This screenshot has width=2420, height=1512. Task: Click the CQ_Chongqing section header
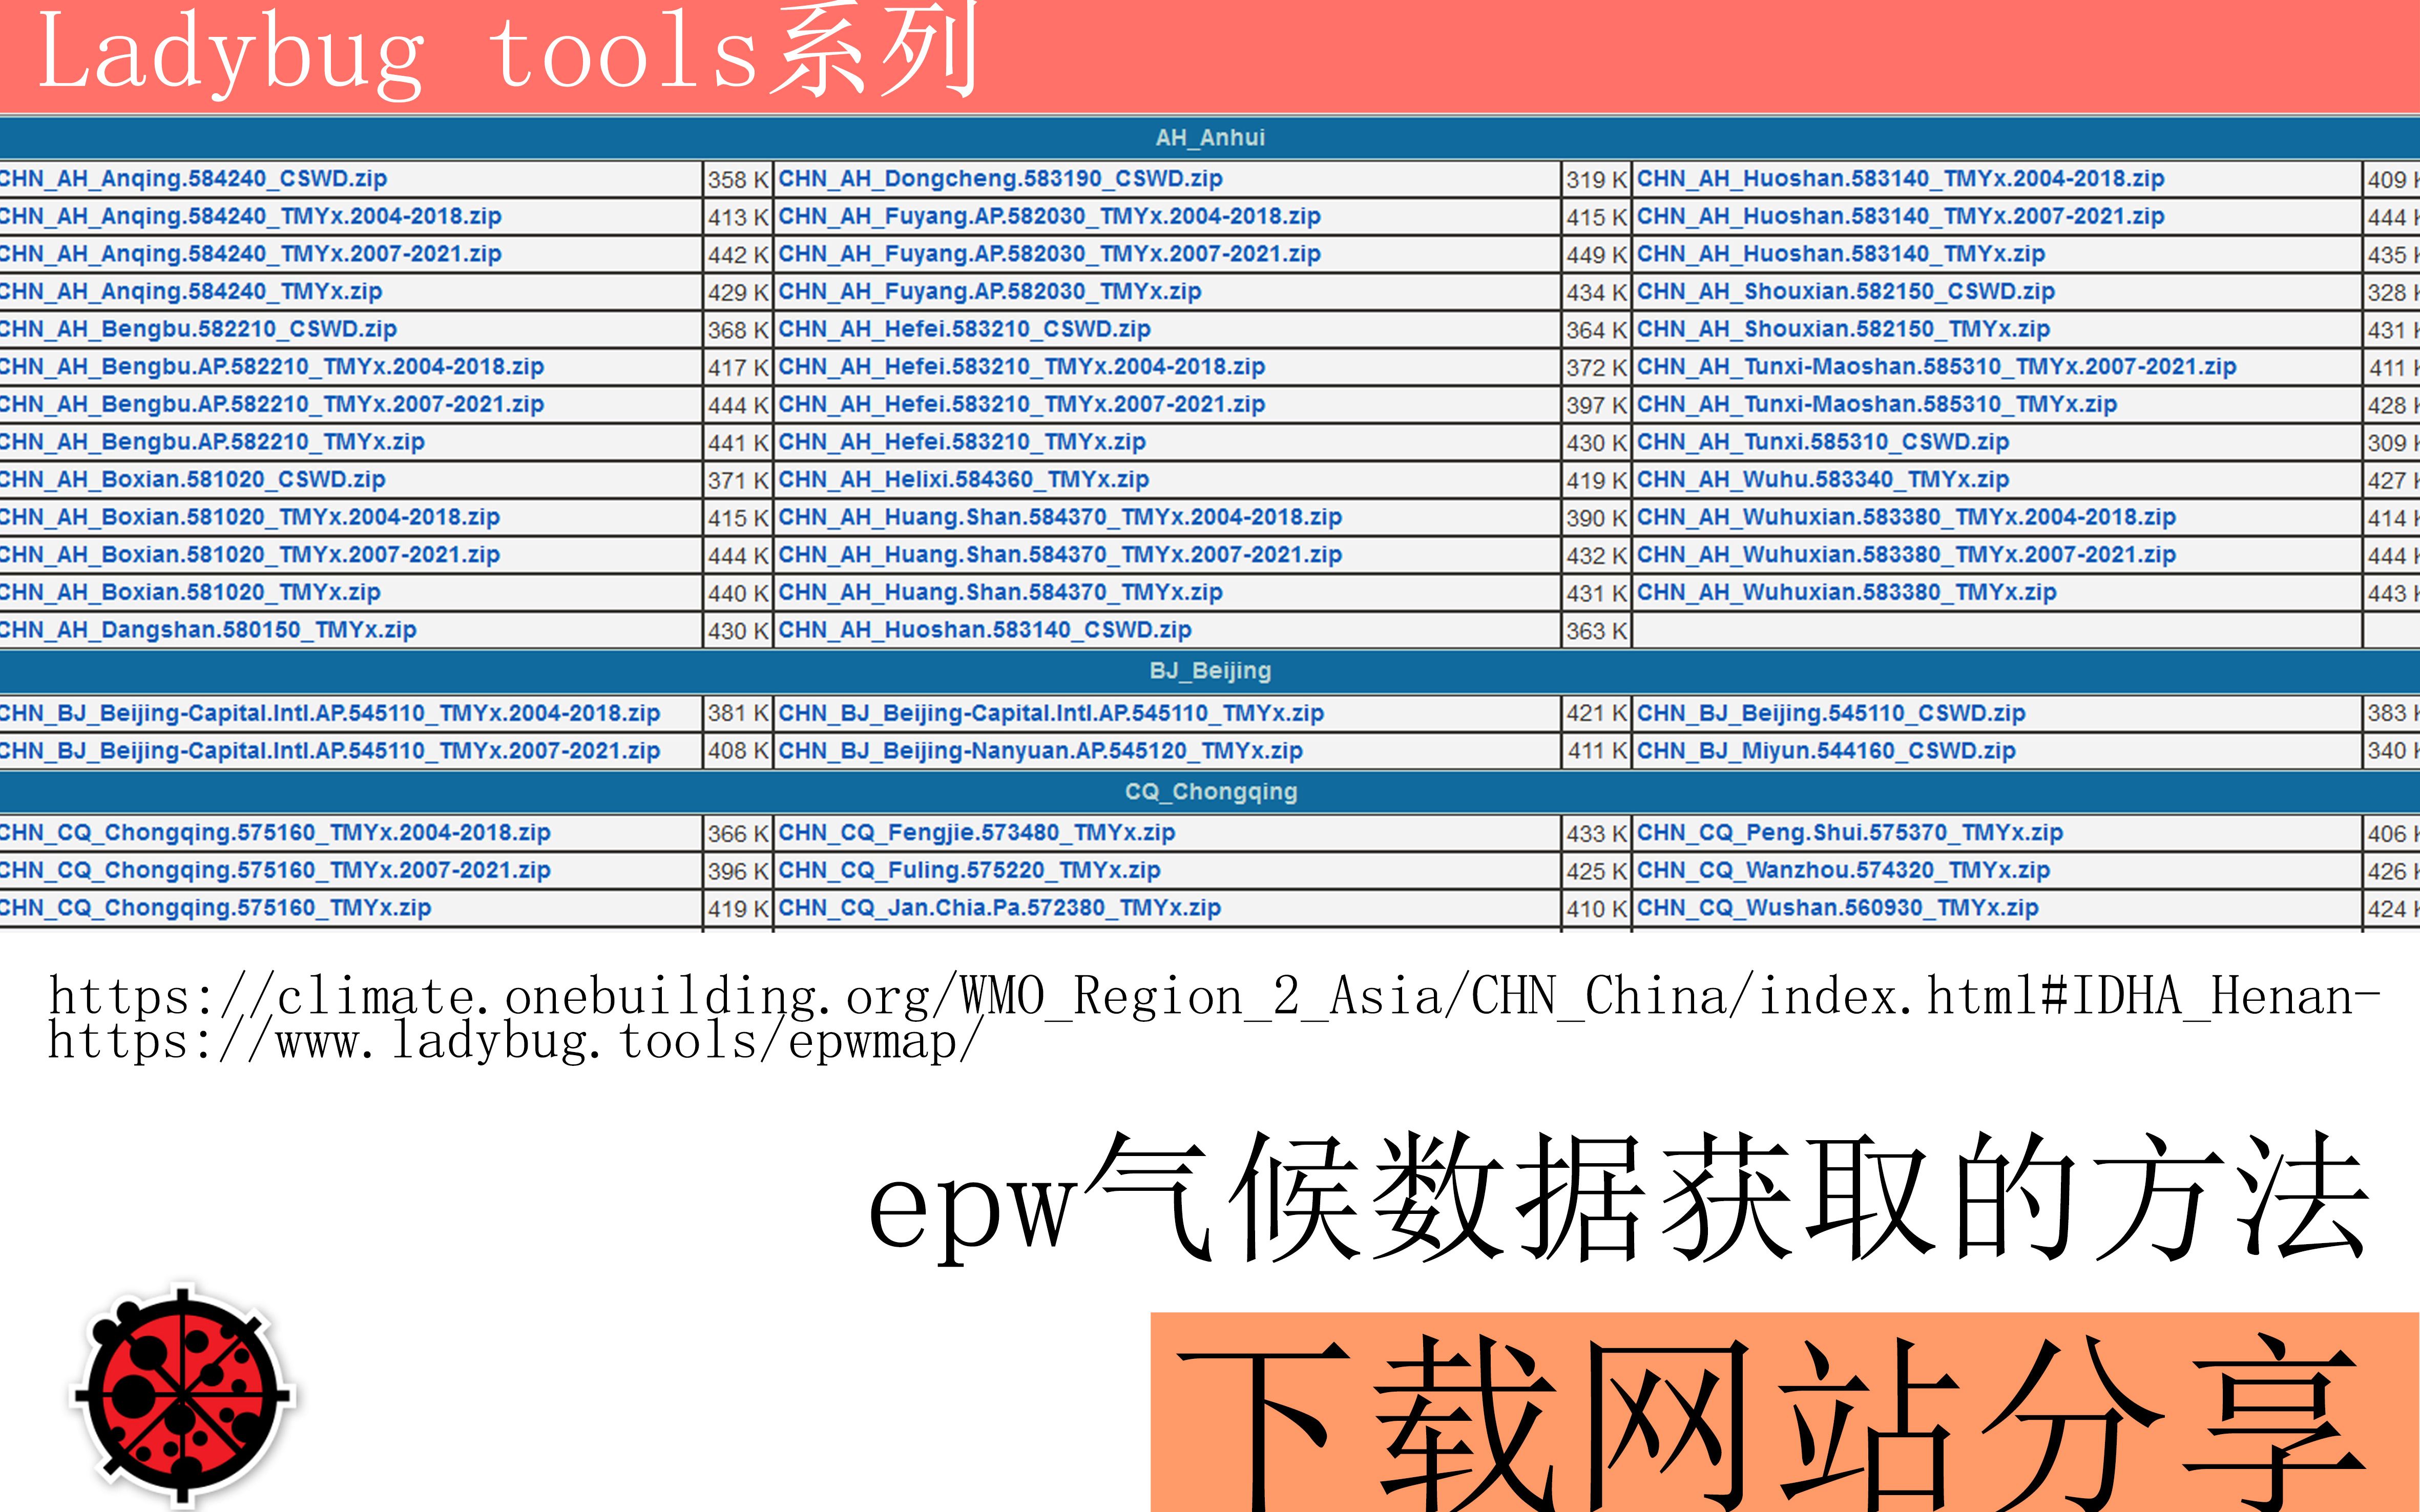[x=1210, y=792]
